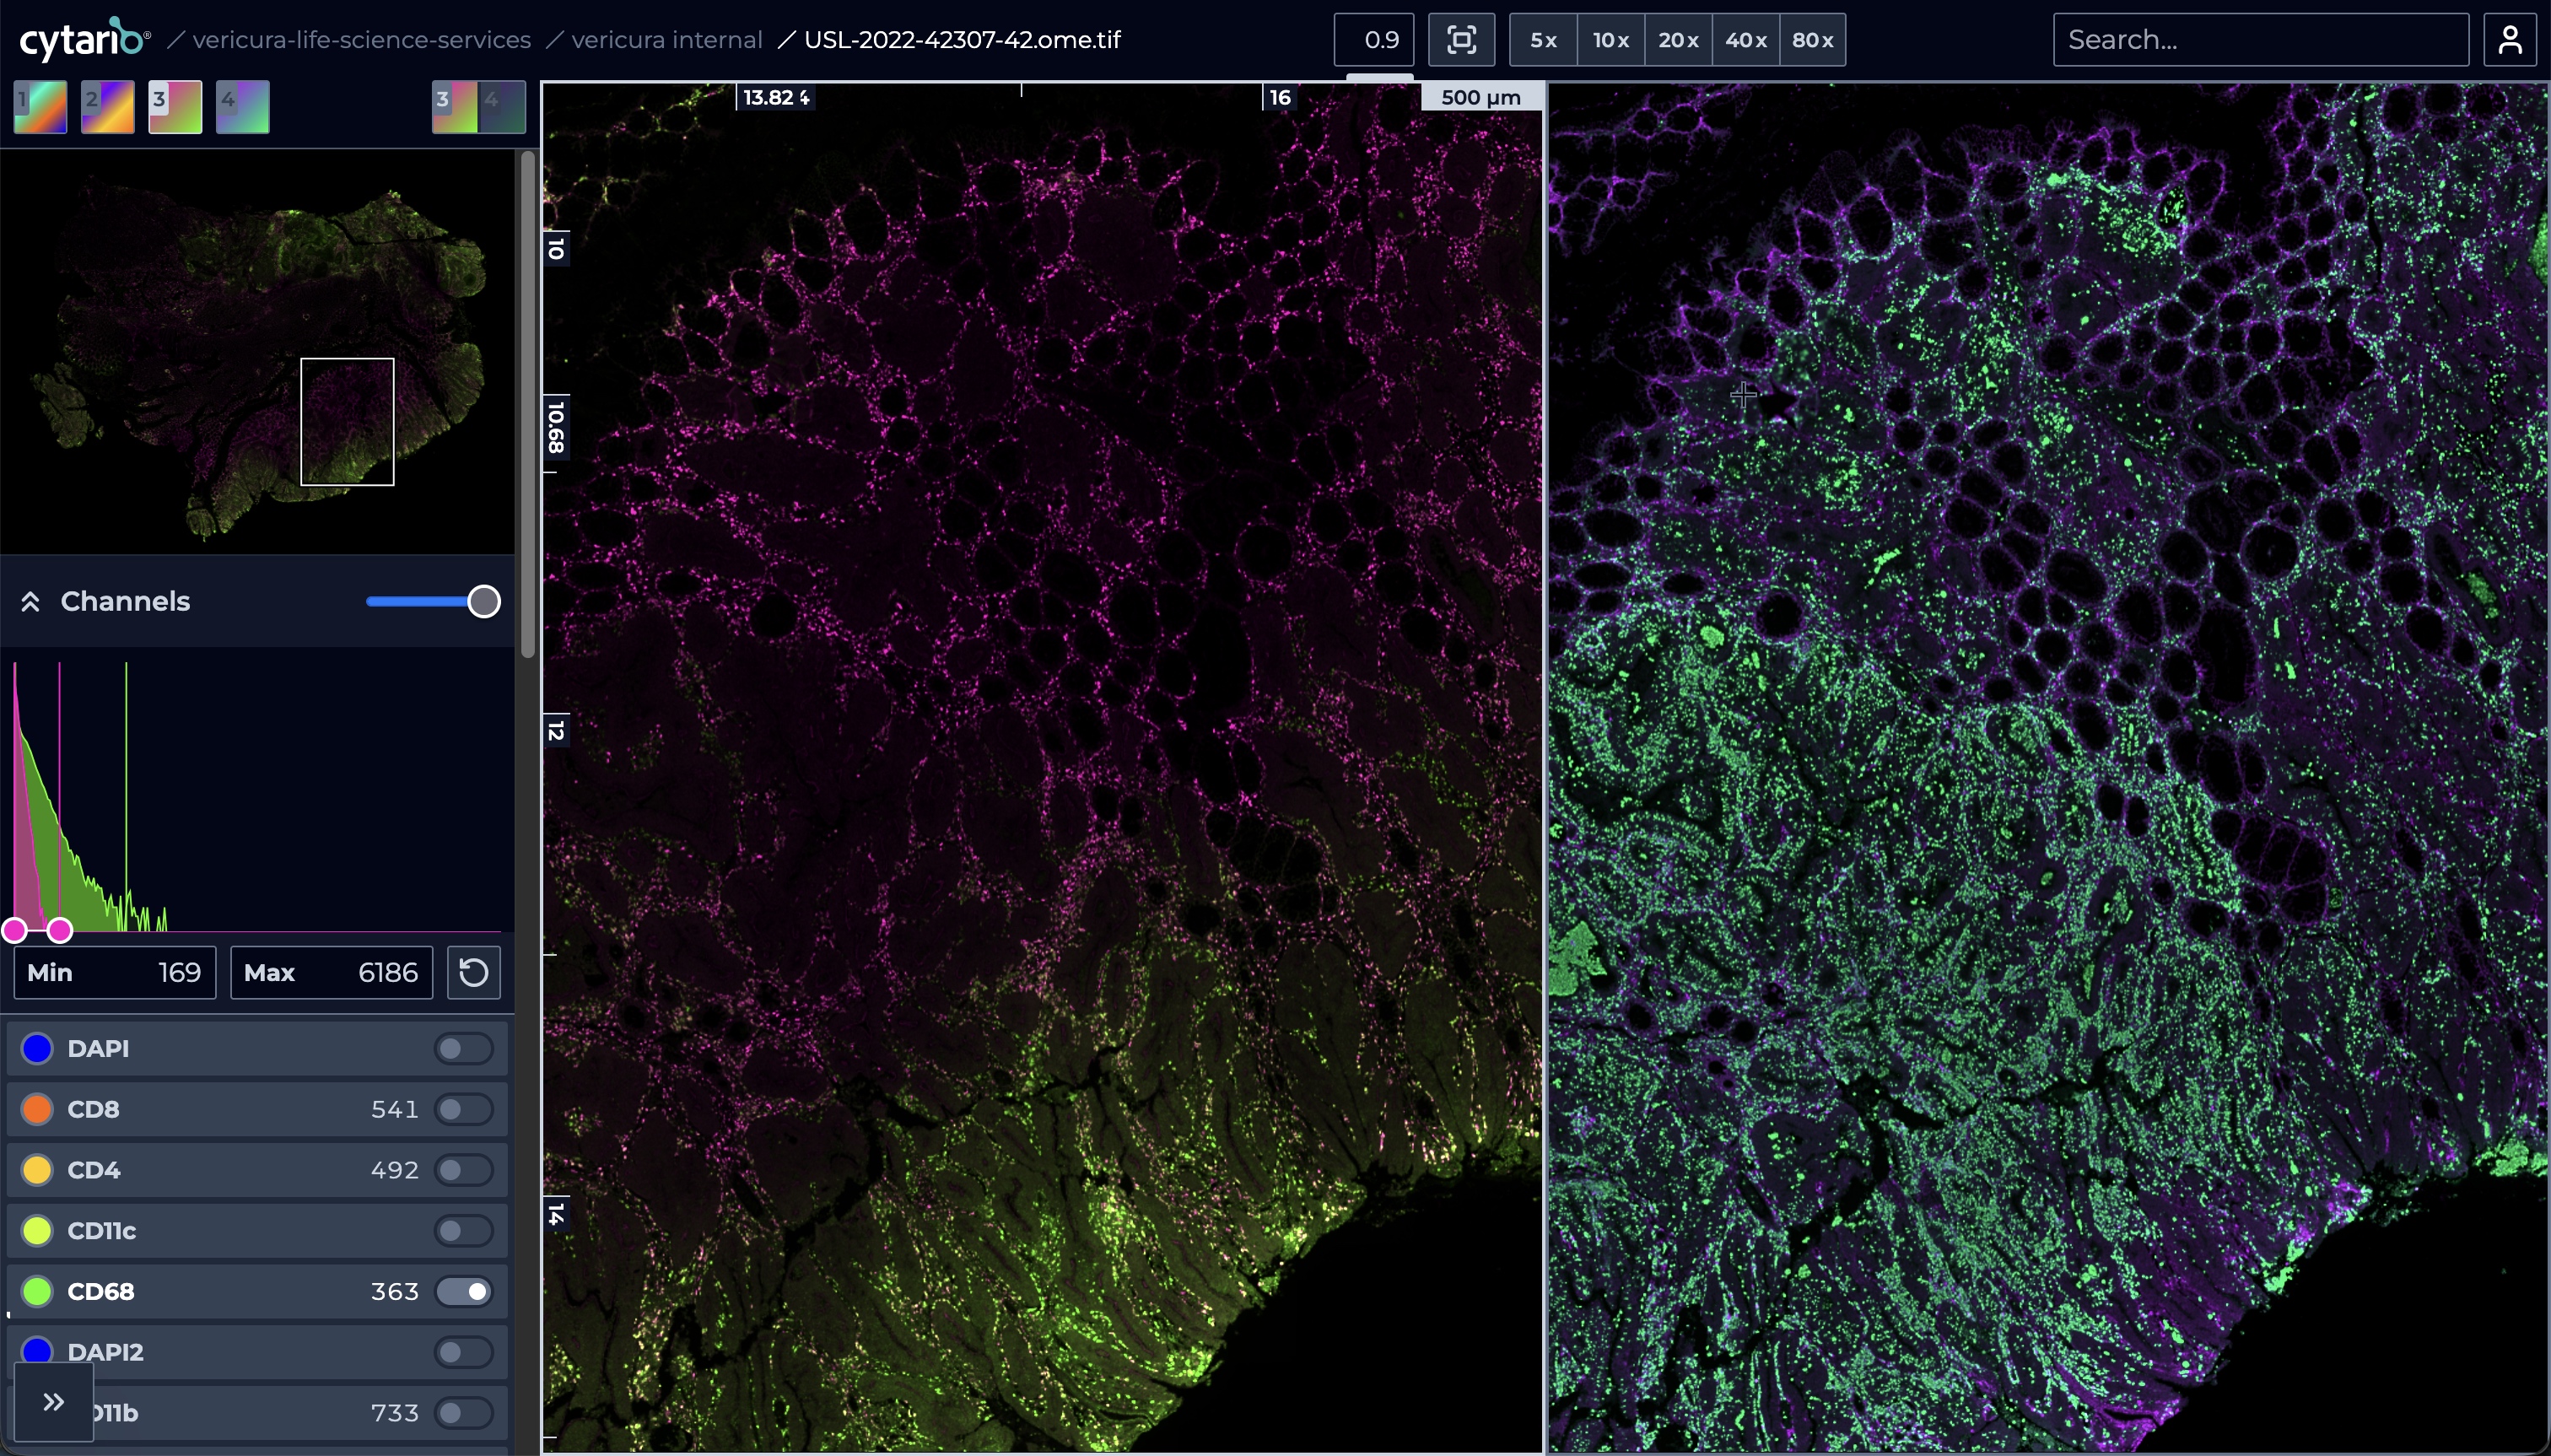Go to vericura-life-science-services breadcrumb
Viewport: 2551px width, 1456px height.
pyautogui.click(x=361, y=40)
